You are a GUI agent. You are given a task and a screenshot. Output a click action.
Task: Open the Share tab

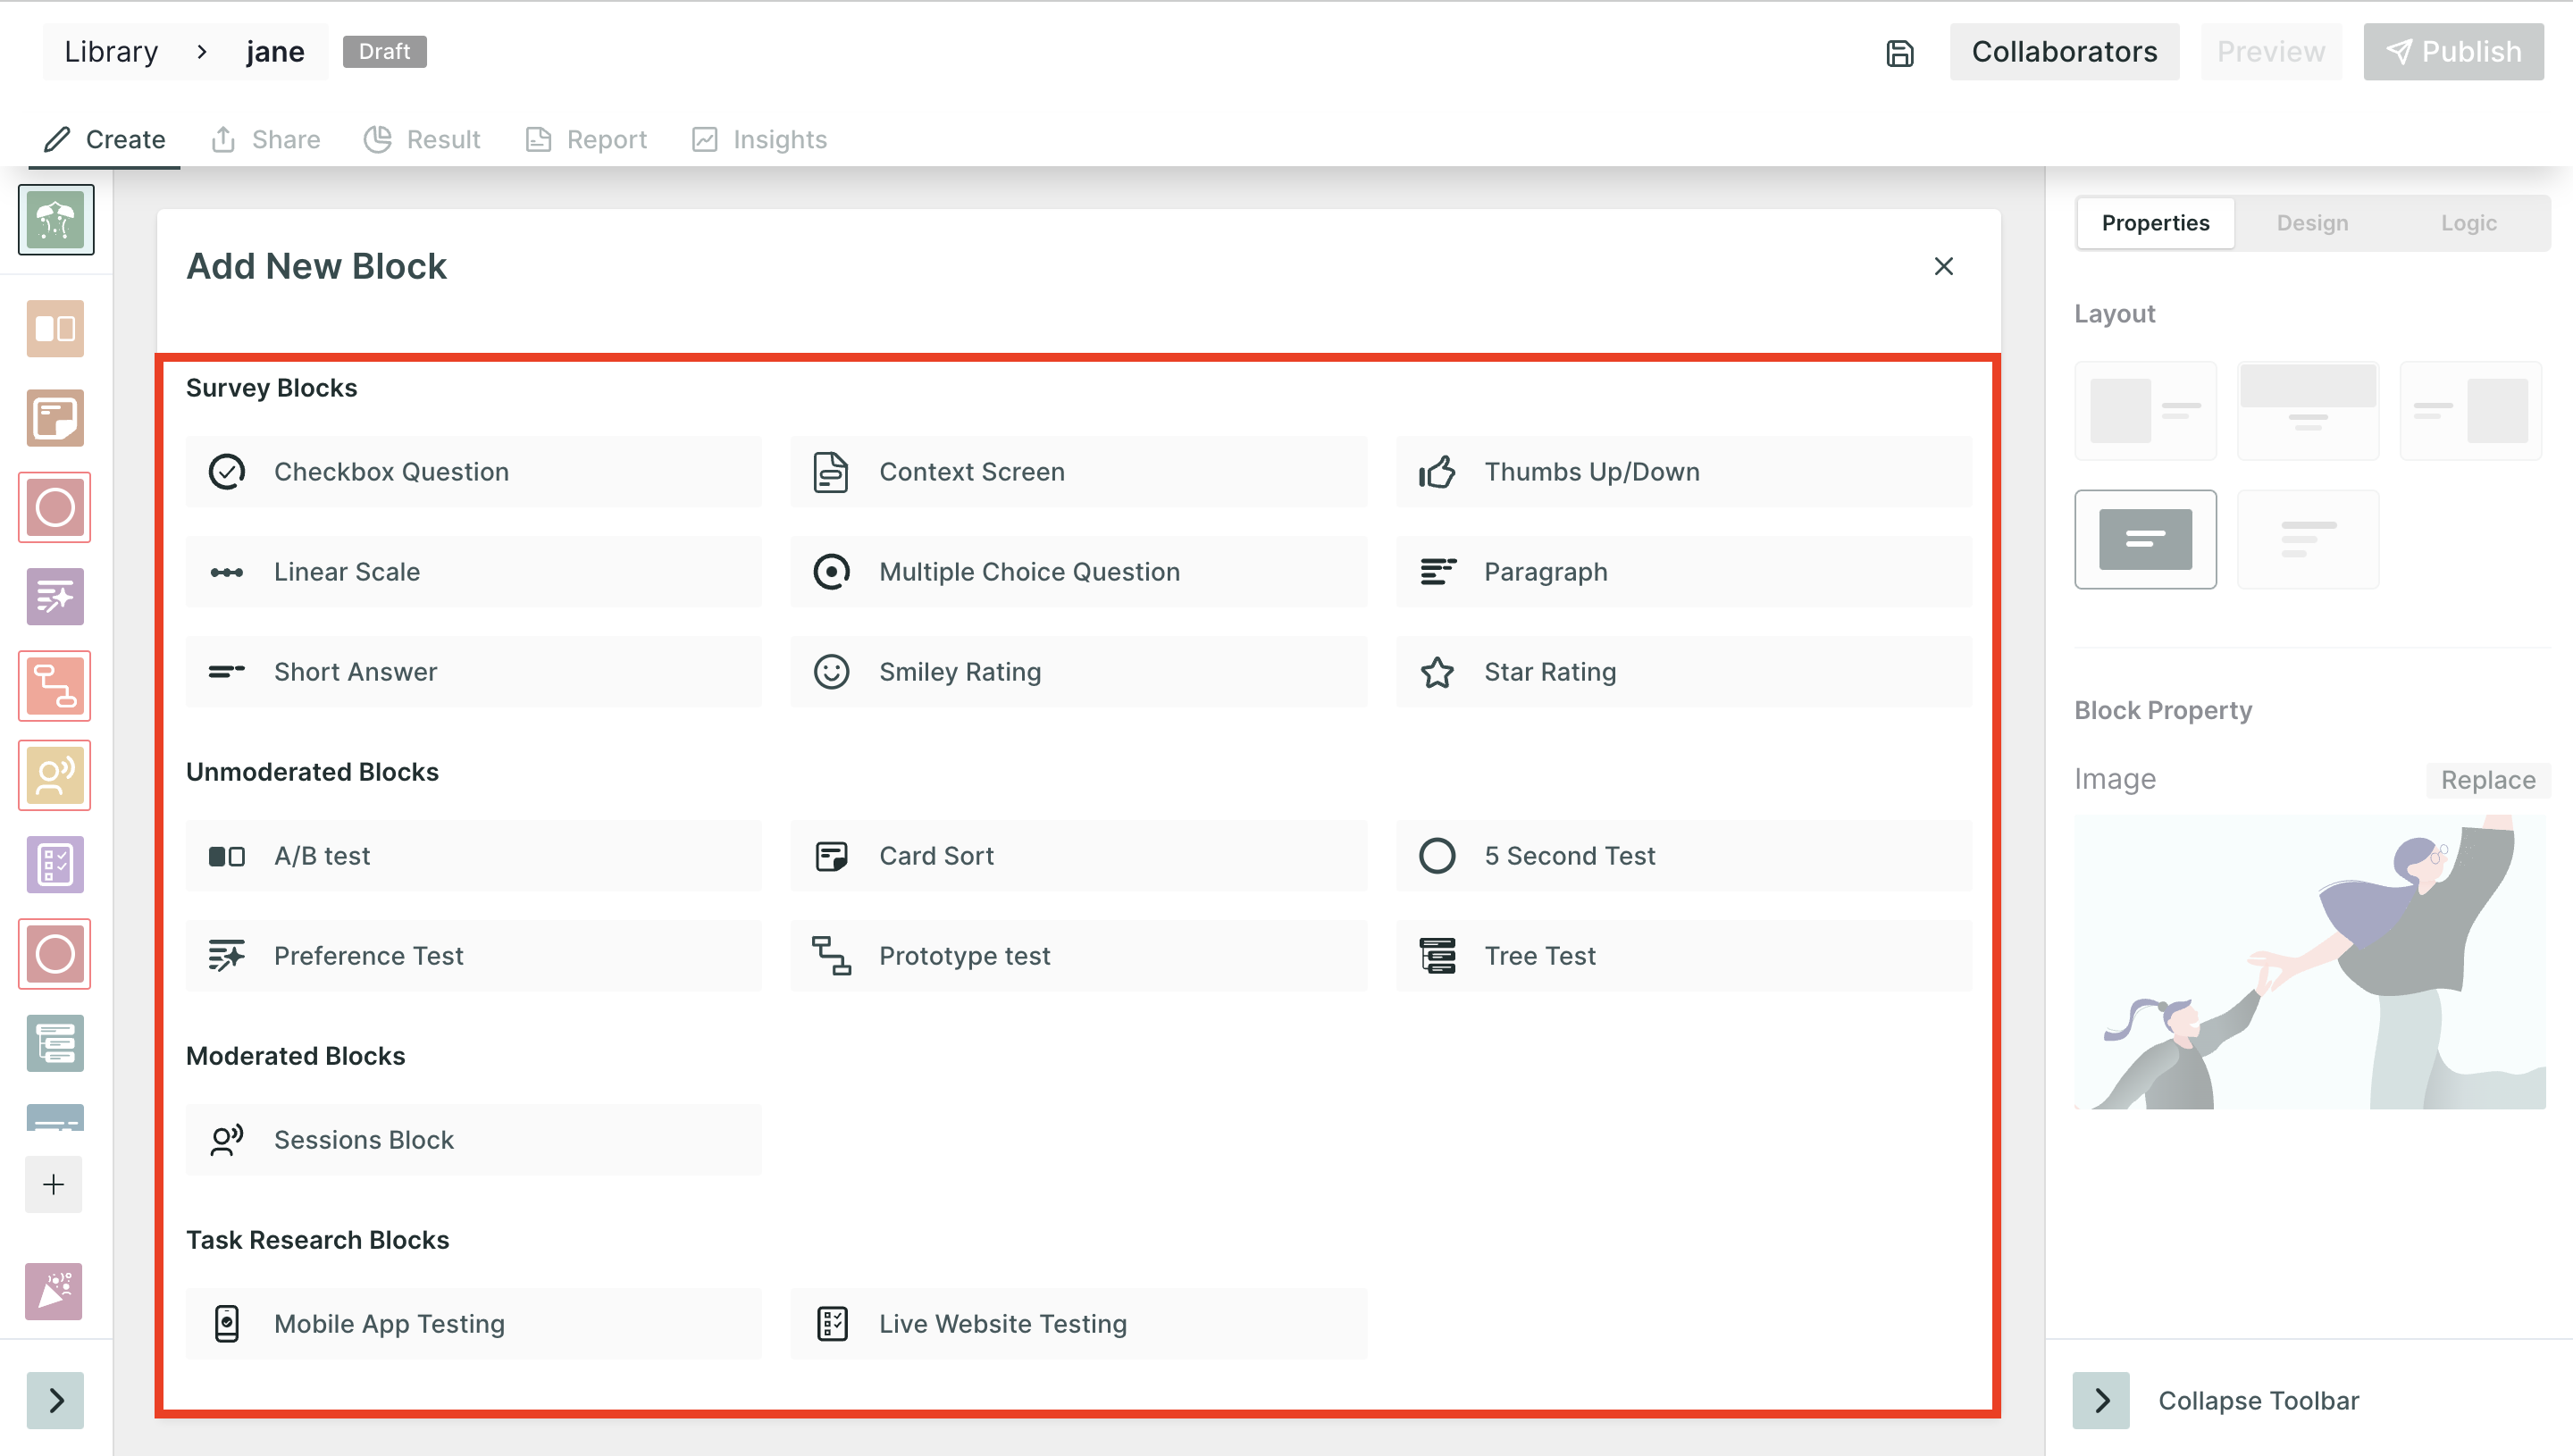tap(265, 139)
